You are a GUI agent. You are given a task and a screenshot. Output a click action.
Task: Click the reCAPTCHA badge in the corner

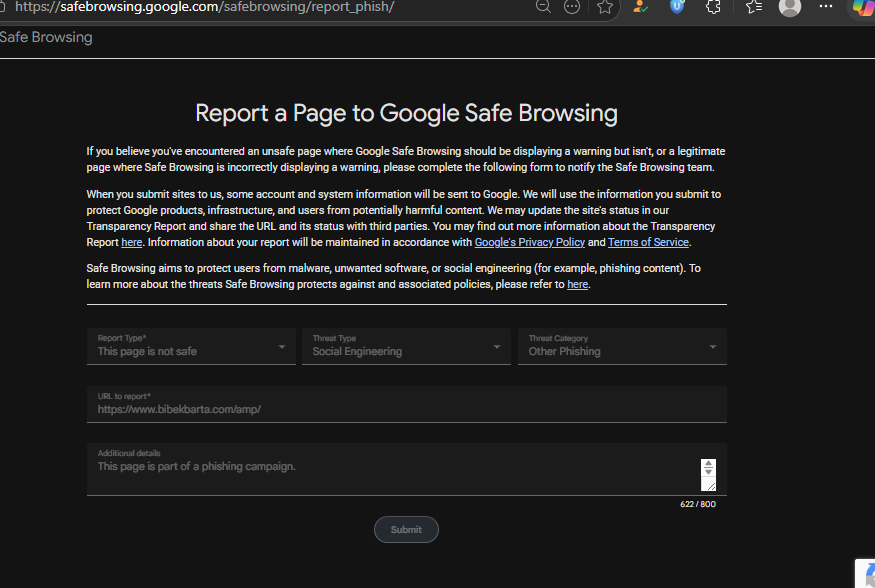coord(866,573)
